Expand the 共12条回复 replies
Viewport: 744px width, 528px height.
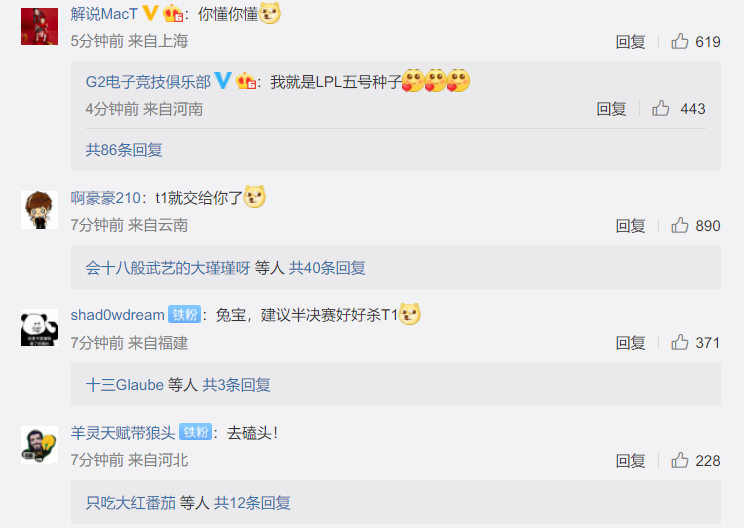(252, 502)
